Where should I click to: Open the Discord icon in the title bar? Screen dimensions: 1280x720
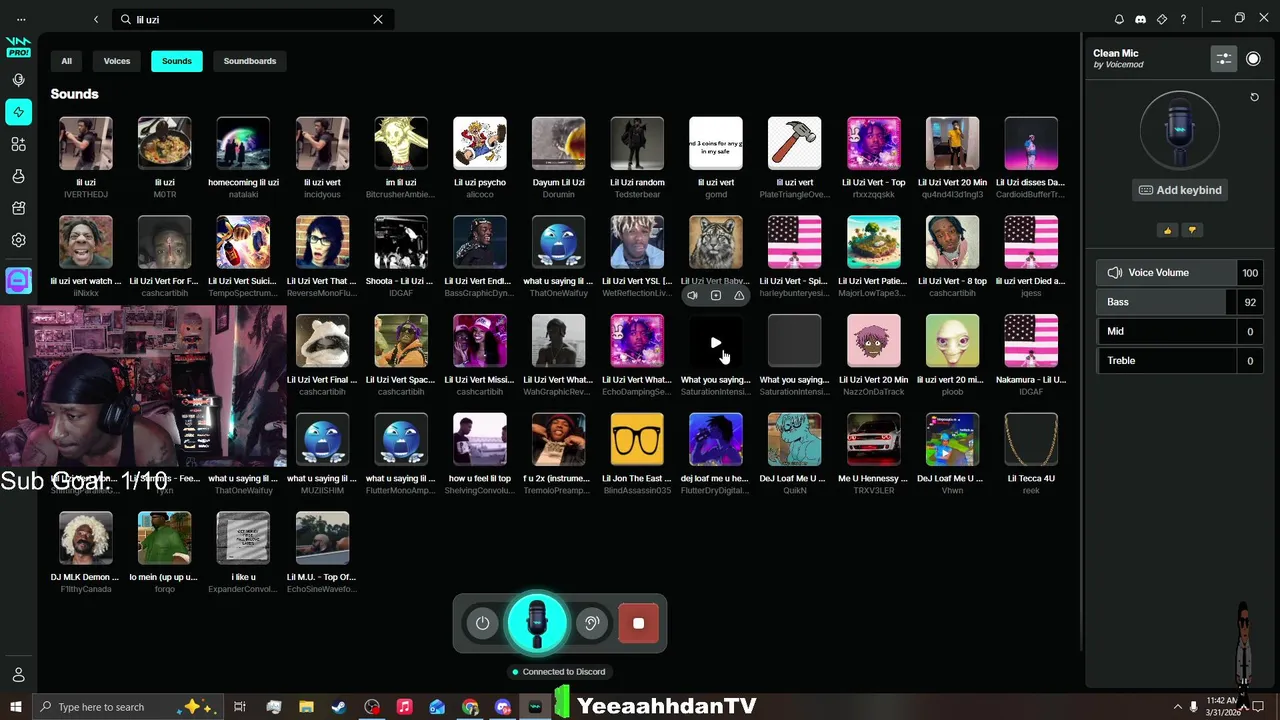1140,19
